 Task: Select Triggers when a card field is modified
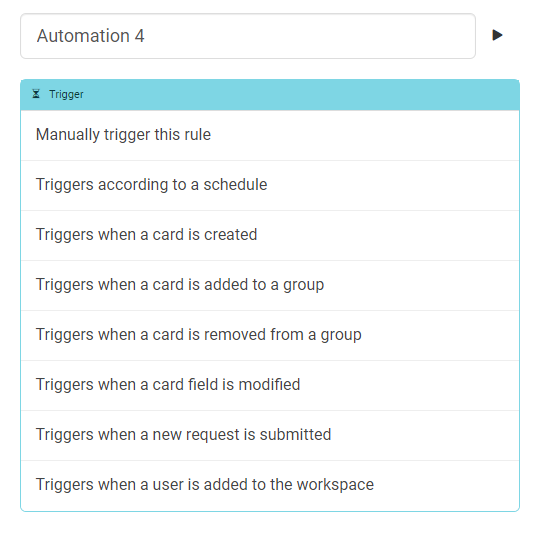(270, 385)
